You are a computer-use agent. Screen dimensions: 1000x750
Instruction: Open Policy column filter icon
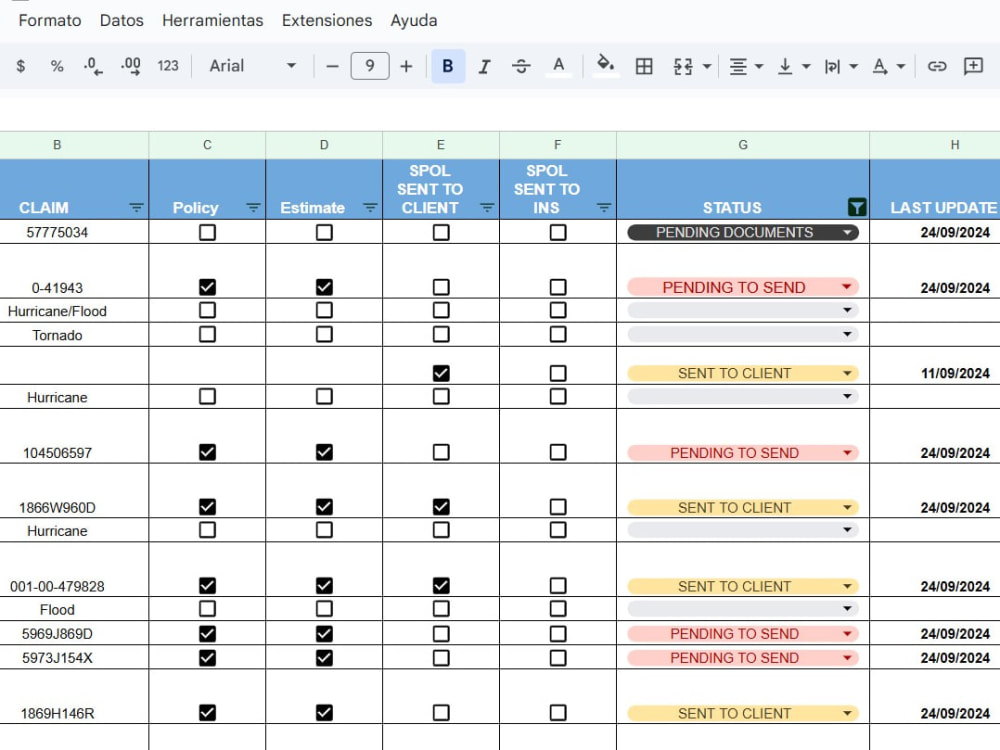point(253,208)
